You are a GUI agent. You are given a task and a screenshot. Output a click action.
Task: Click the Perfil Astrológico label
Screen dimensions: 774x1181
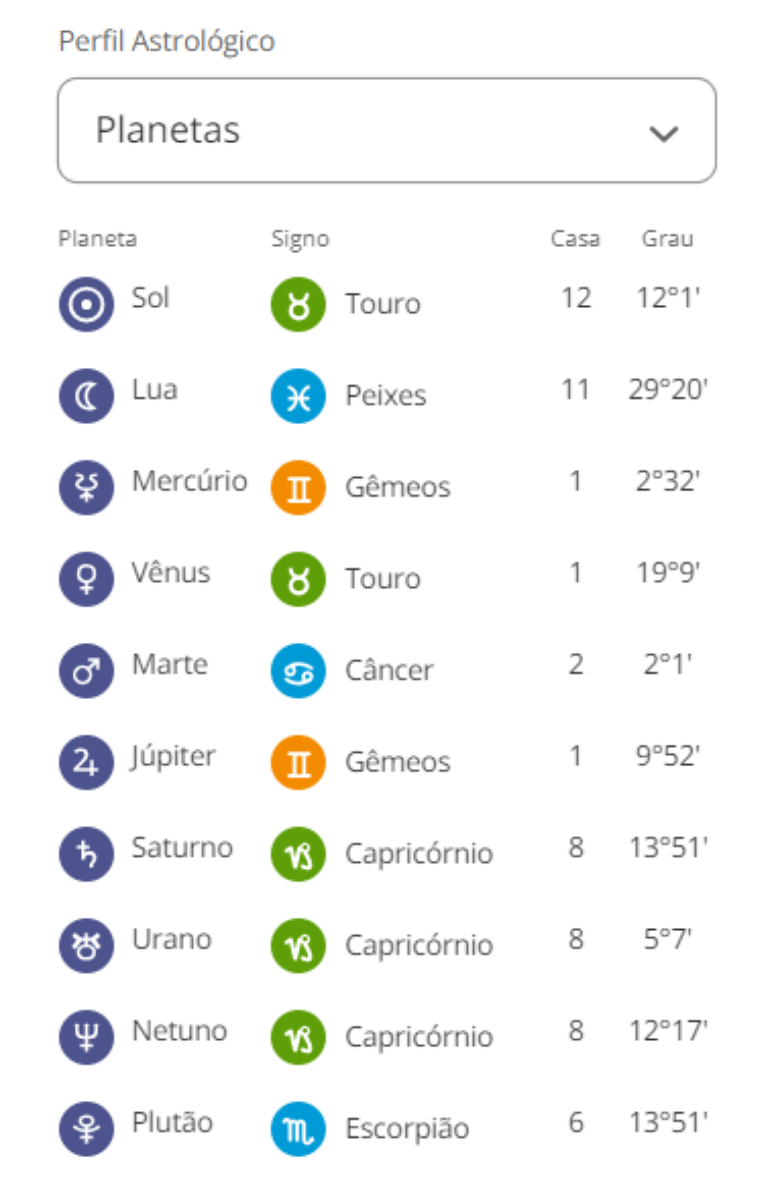[x=167, y=42]
